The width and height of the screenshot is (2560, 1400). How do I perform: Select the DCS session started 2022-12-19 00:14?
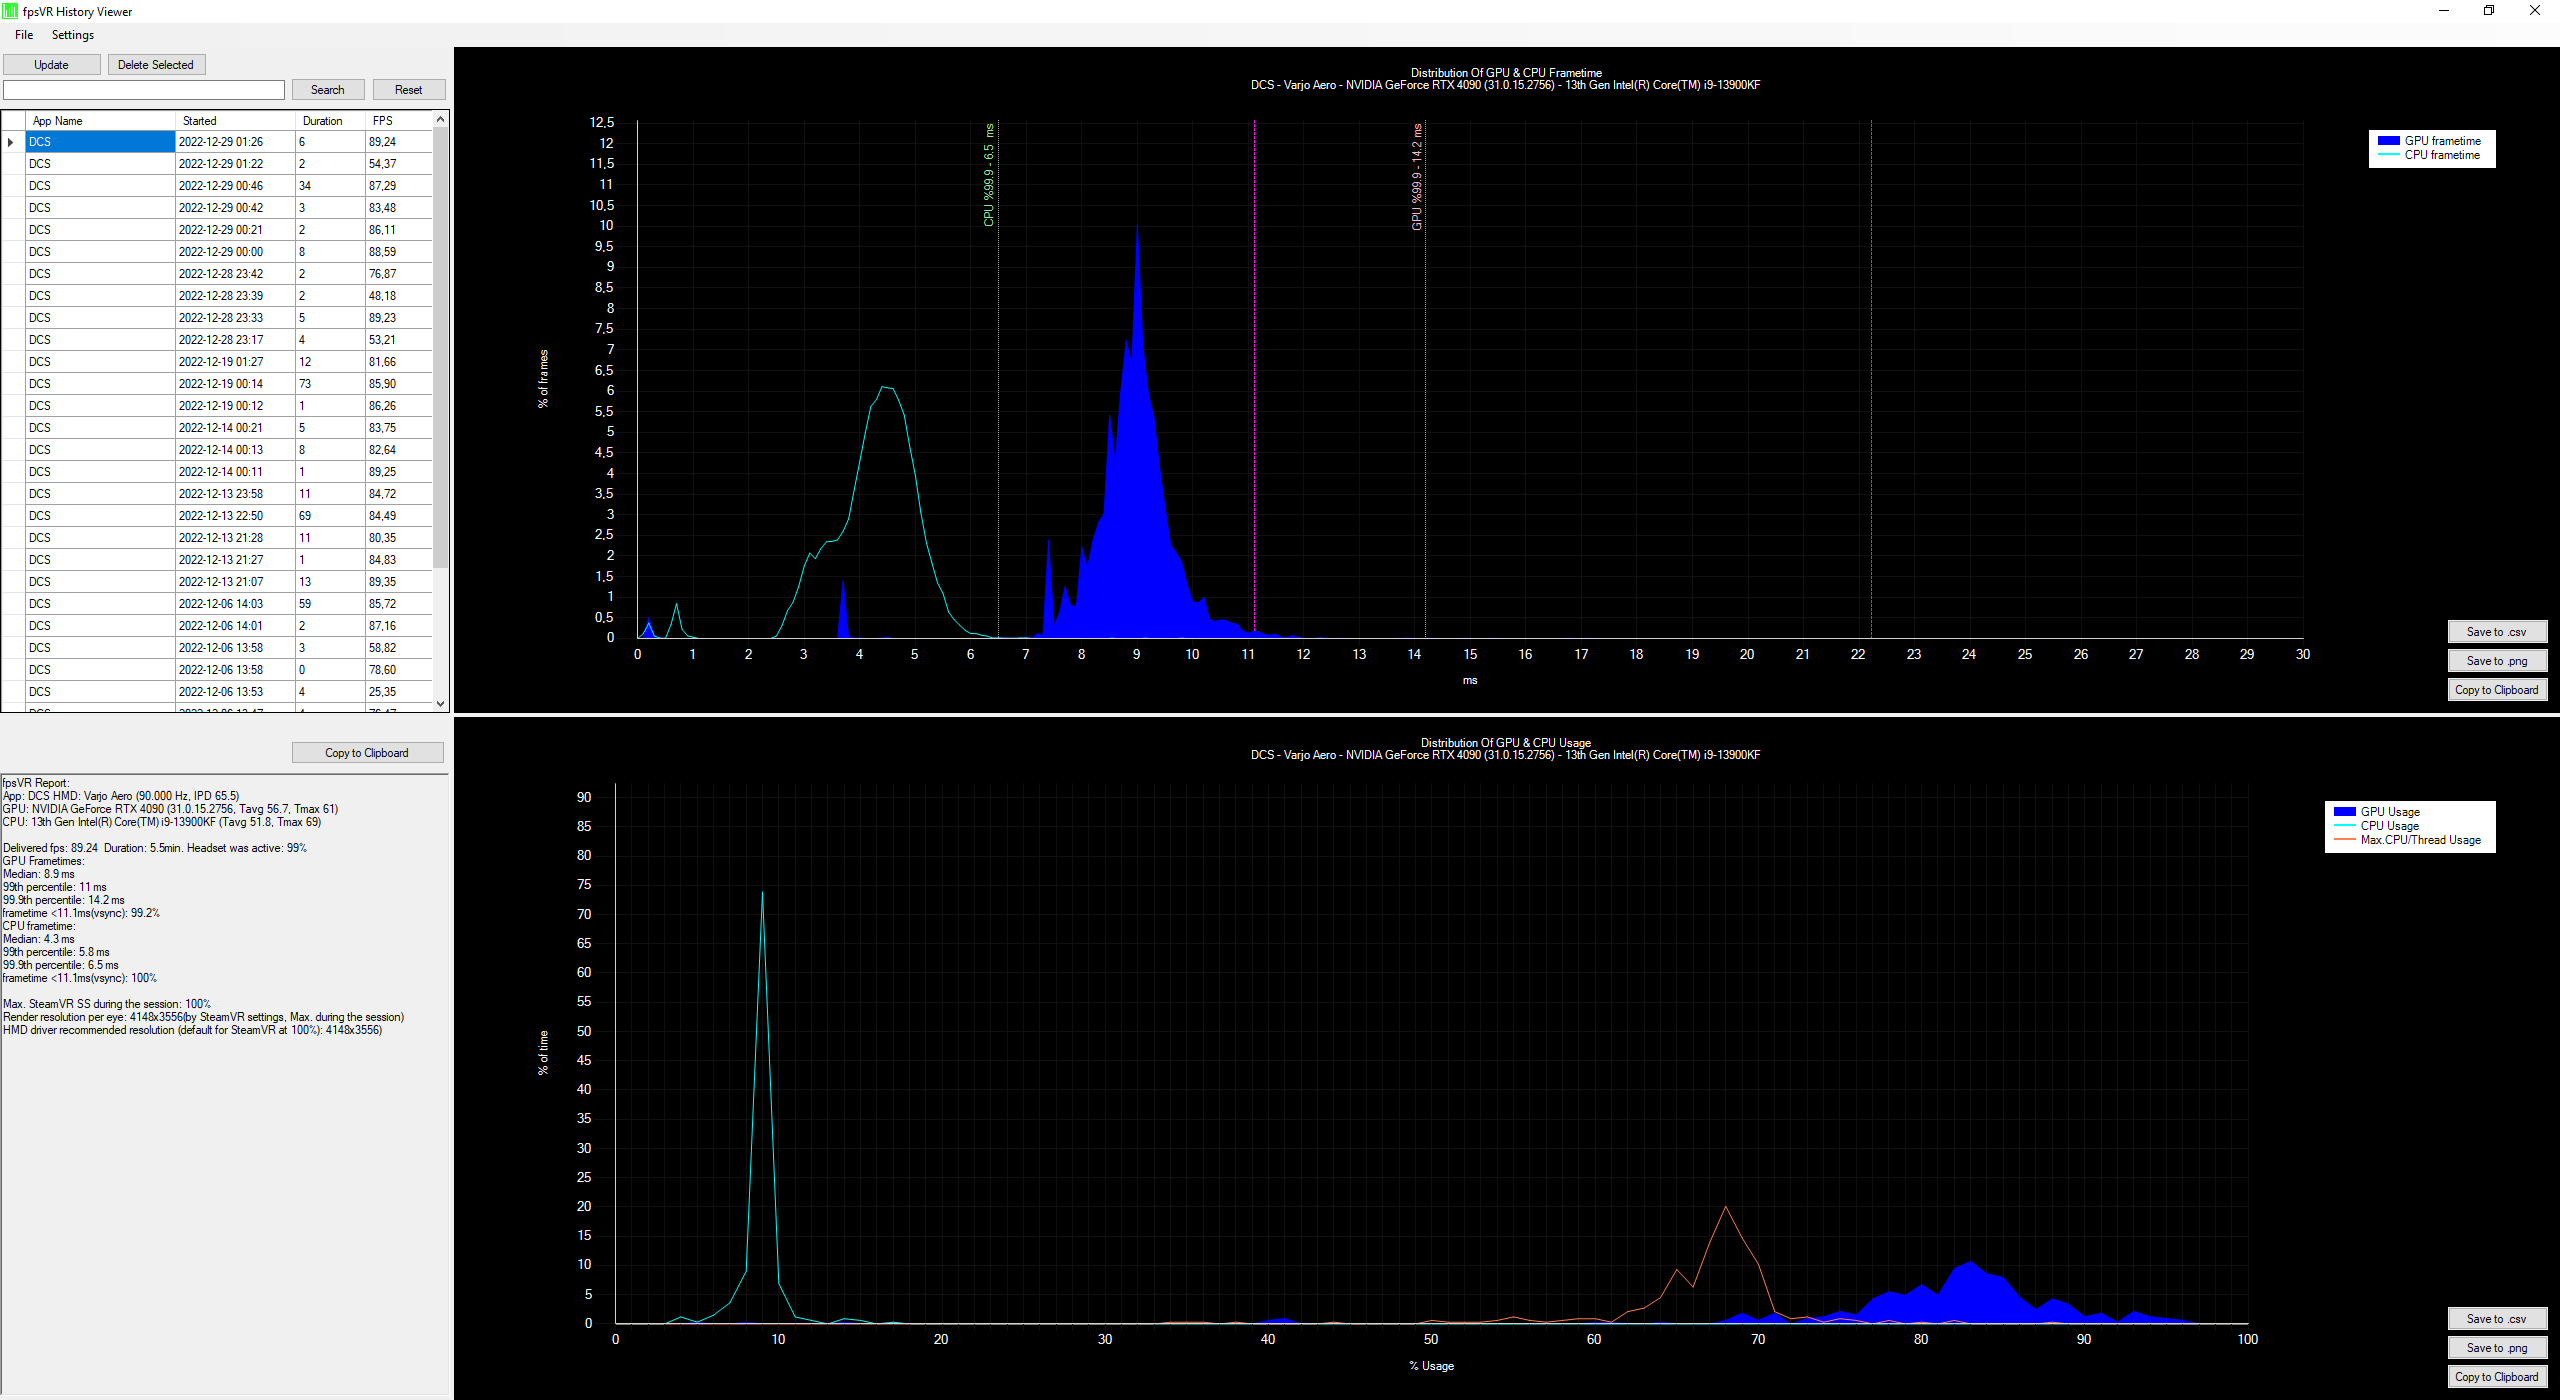tap(229, 384)
